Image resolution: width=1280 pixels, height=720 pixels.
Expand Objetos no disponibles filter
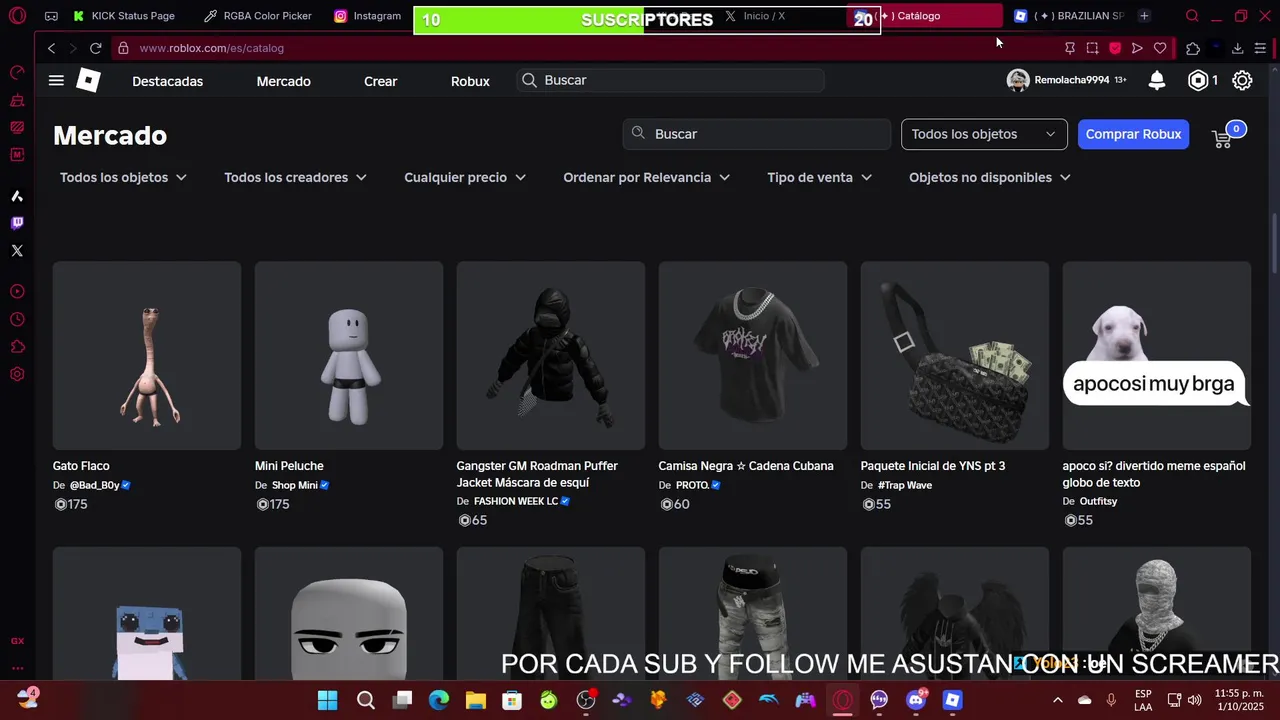point(990,177)
